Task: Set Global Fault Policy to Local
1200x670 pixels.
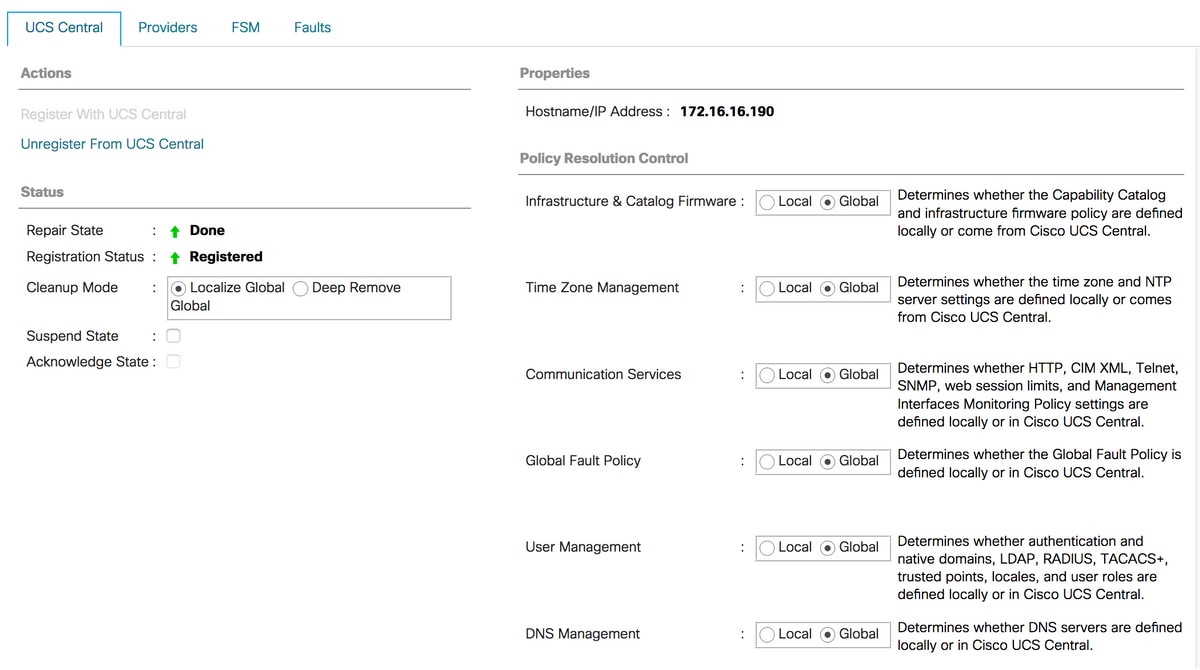Action: [x=767, y=461]
